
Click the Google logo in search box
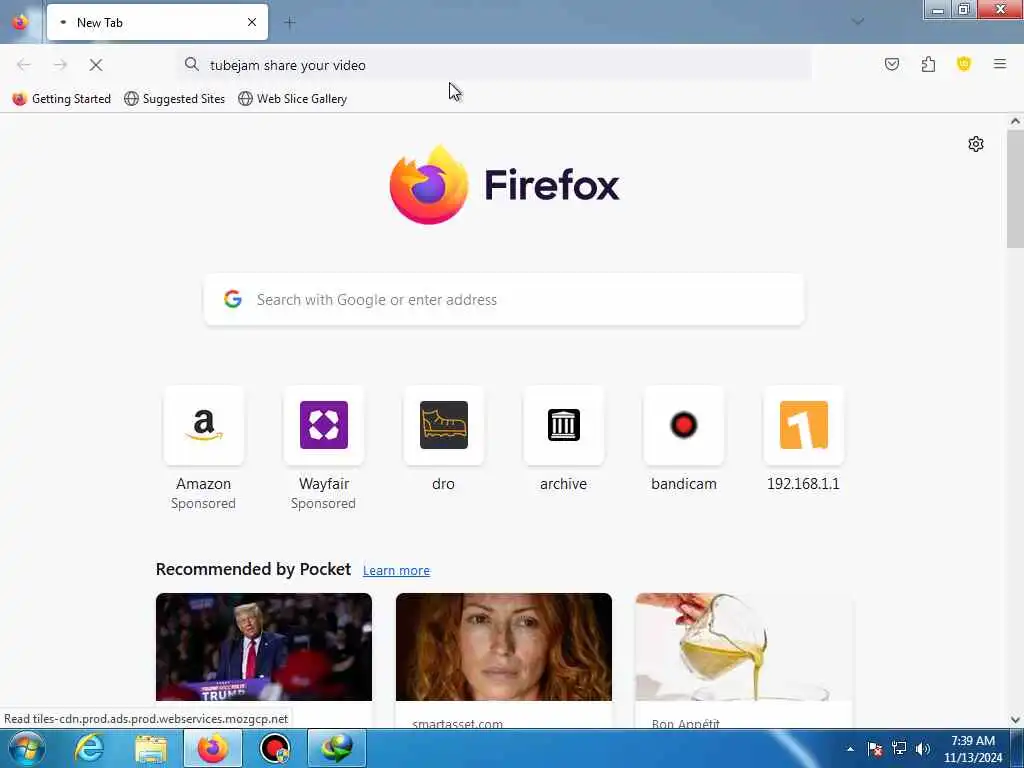click(232, 299)
